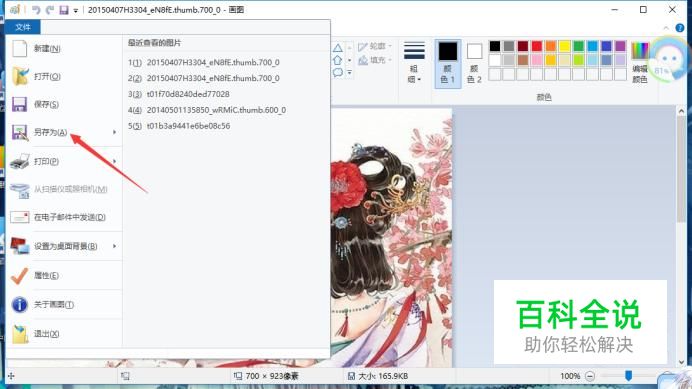Select 颜色 1 foreground color button
The height and width of the screenshot is (389, 692).
point(448,64)
